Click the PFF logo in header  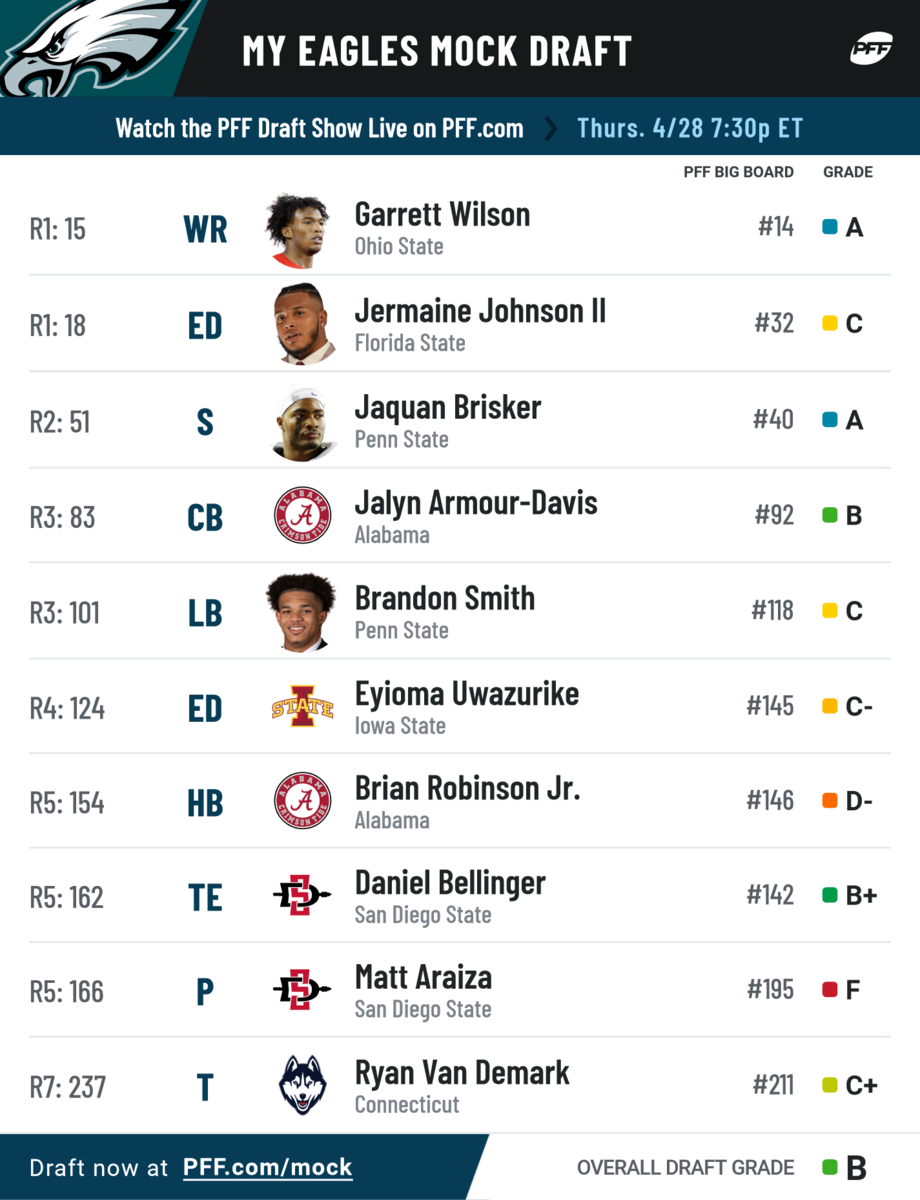tap(870, 50)
